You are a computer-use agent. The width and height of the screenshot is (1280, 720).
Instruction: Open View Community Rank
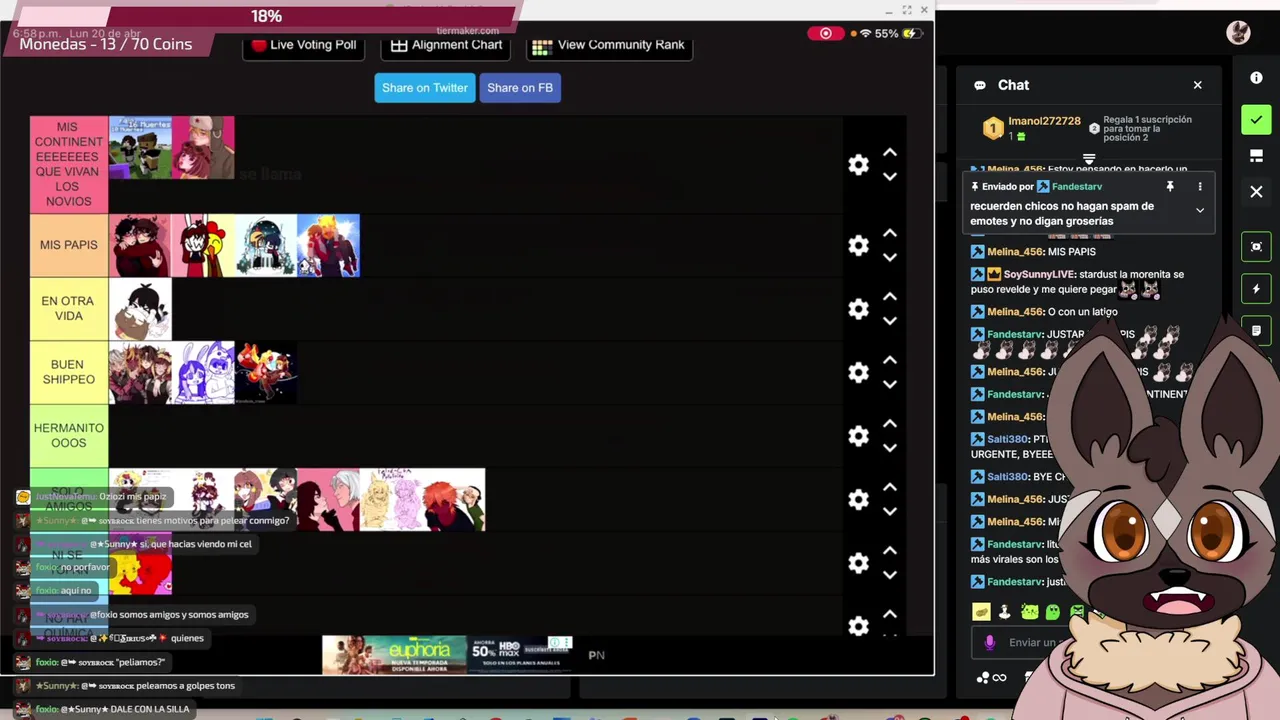click(608, 45)
